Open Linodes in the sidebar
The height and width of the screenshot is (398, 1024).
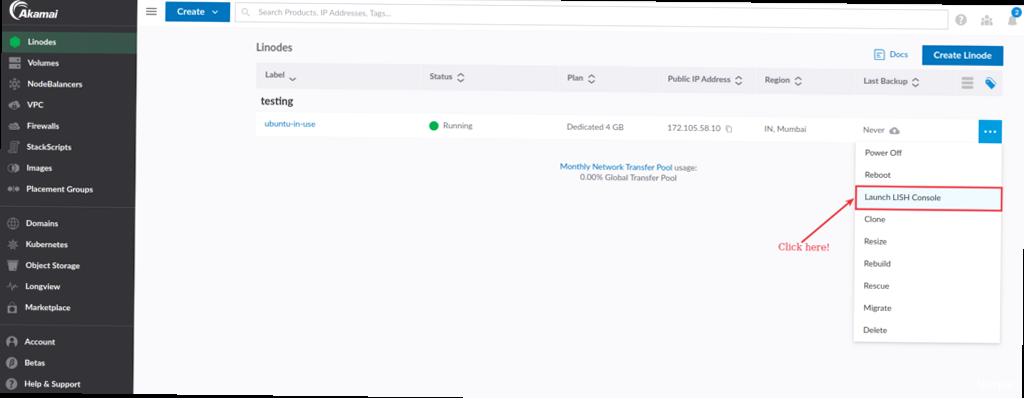pos(68,42)
